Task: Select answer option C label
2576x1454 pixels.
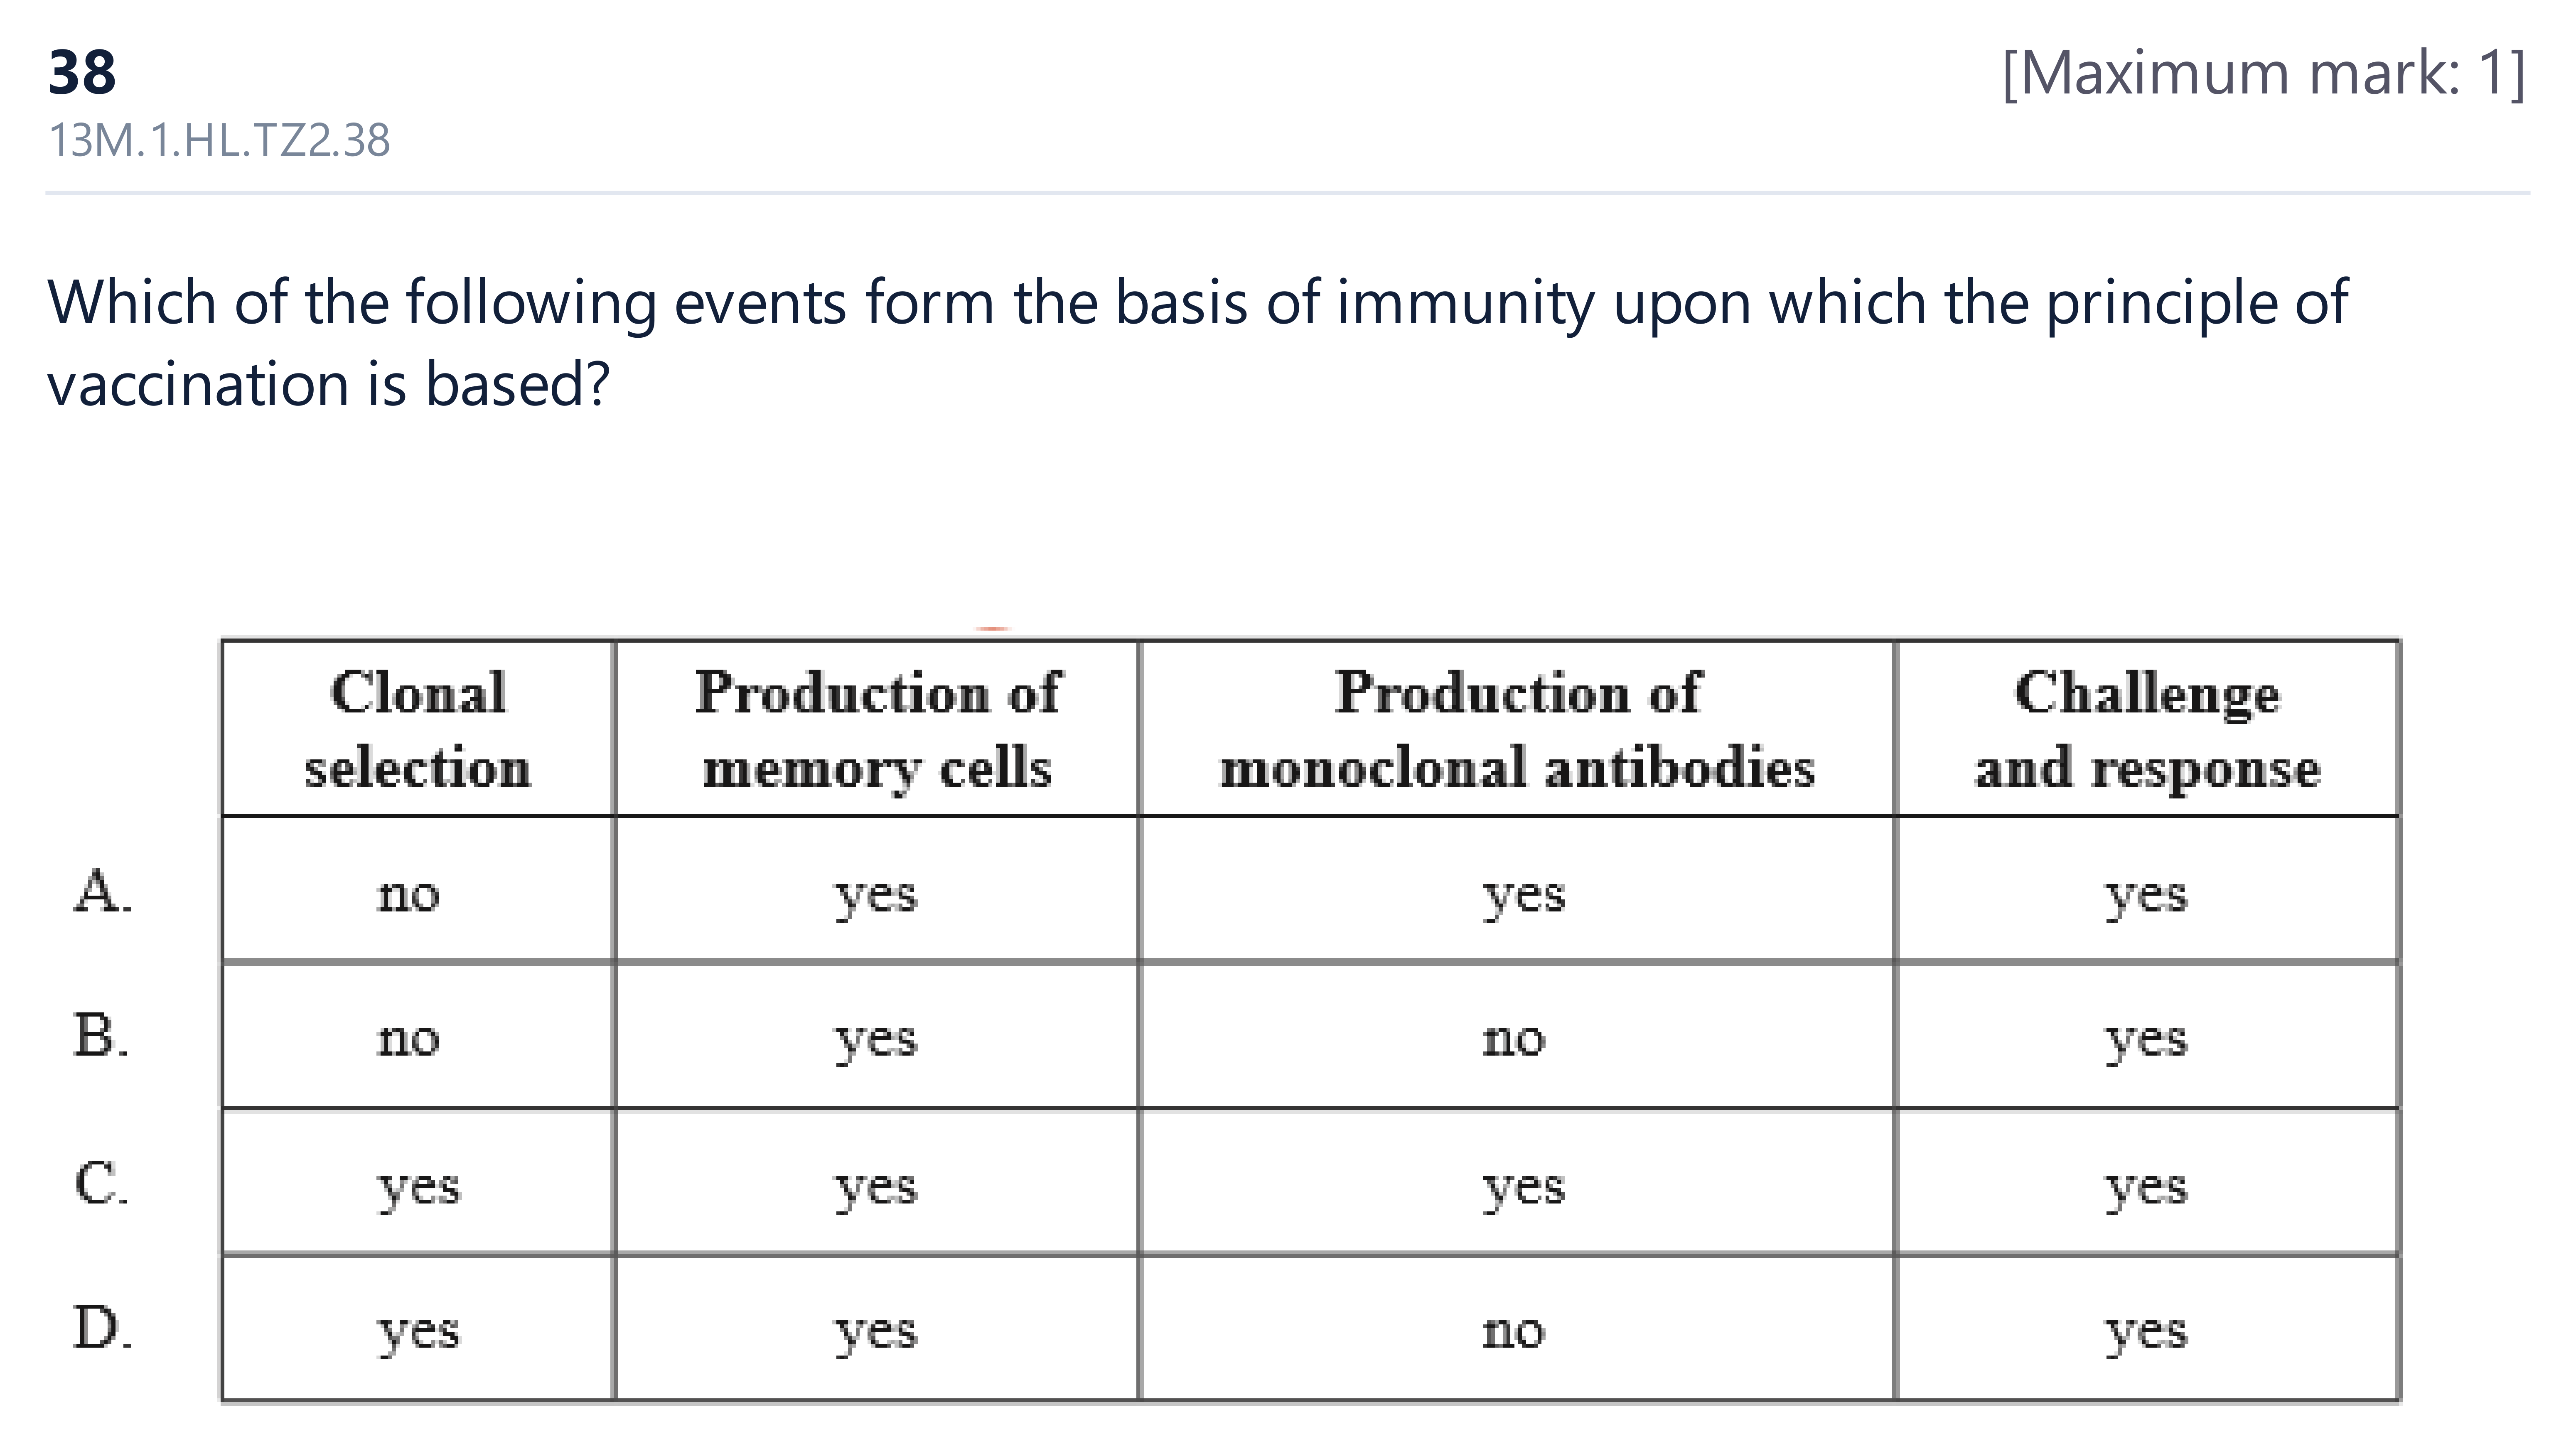Action: point(101,1183)
